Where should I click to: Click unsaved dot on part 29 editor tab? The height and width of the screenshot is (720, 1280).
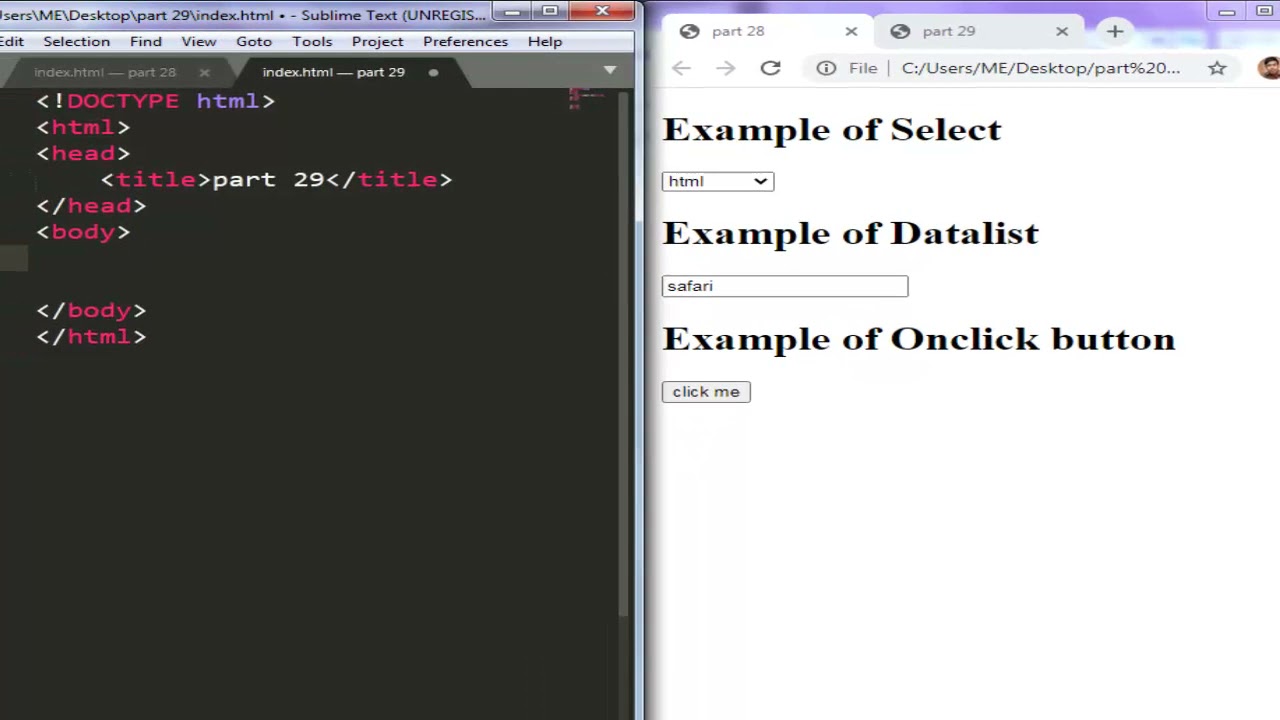[x=433, y=72]
